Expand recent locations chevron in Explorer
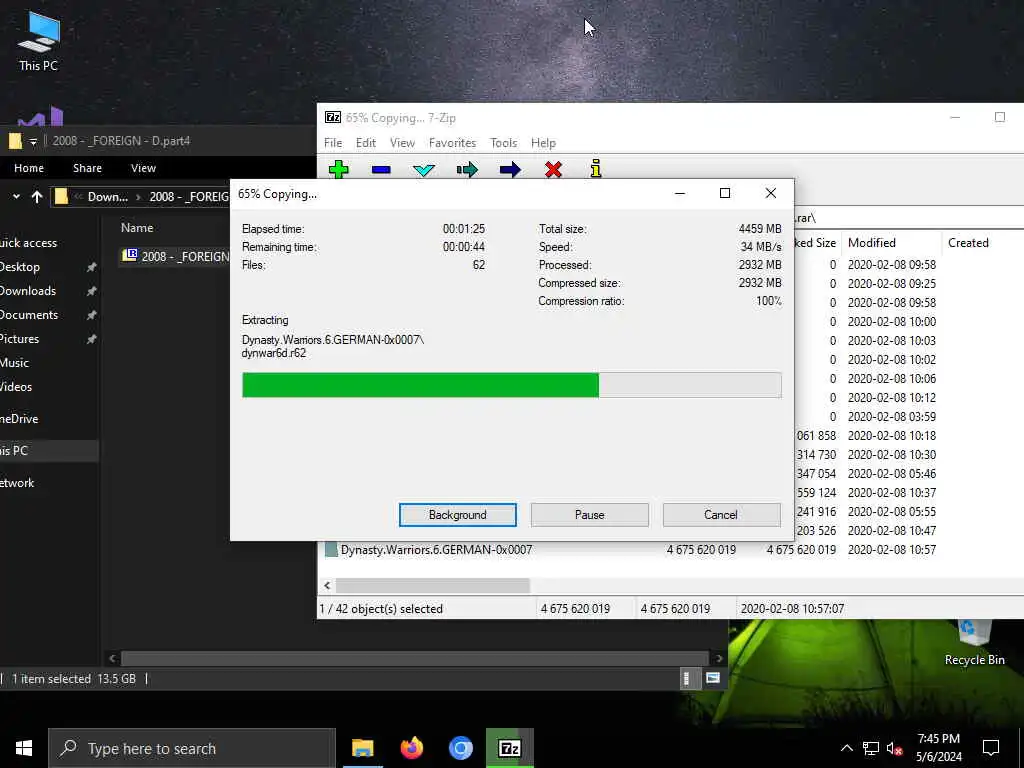Viewport: 1024px width, 768px height. 16,197
